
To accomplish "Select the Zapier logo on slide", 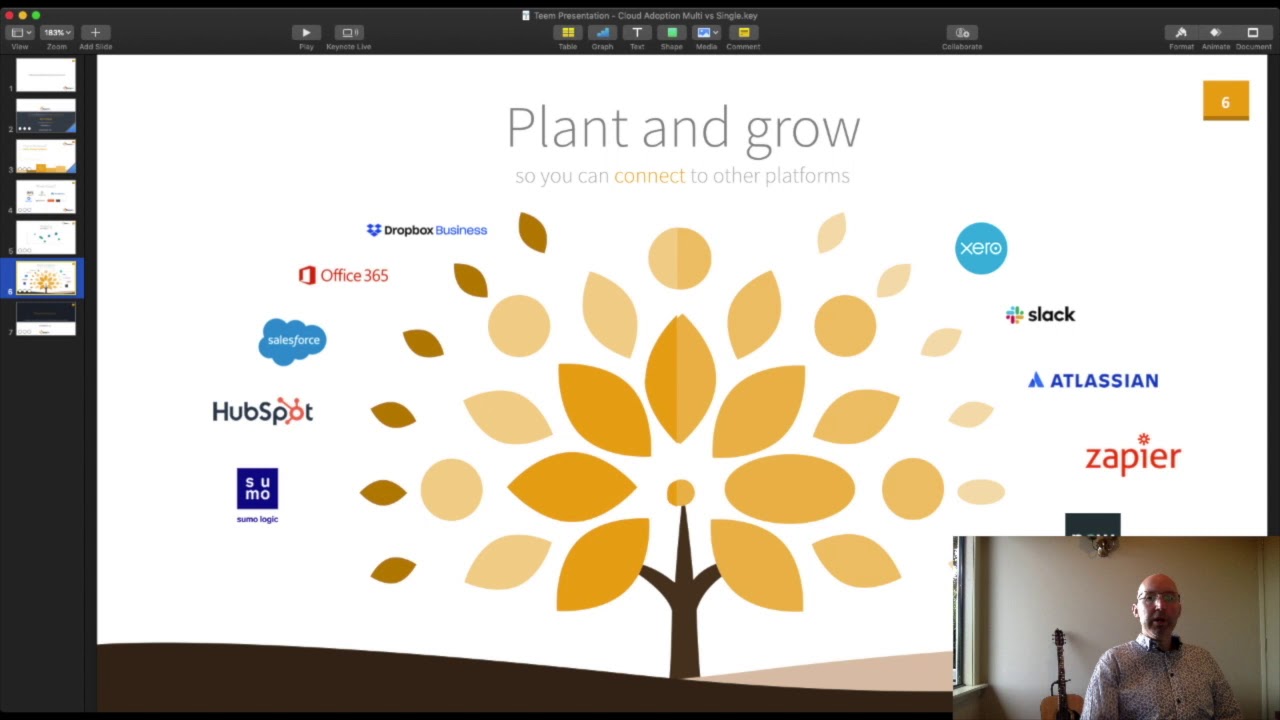I will (1133, 454).
